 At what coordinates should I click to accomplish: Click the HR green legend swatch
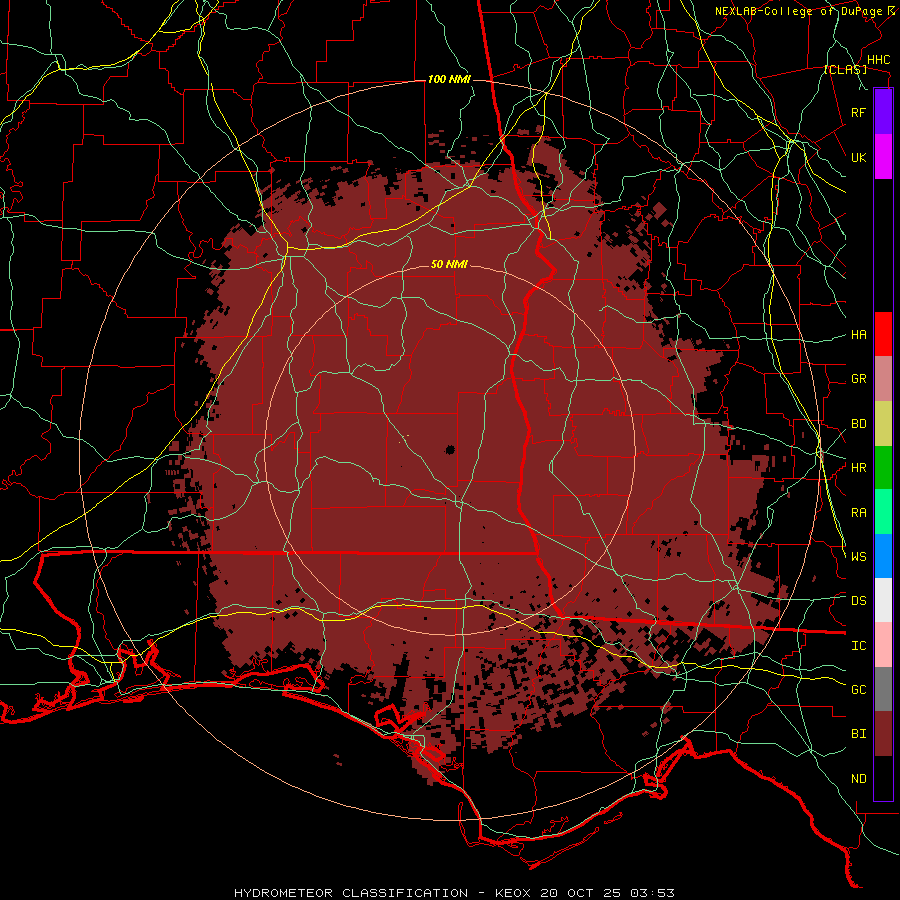(x=883, y=467)
